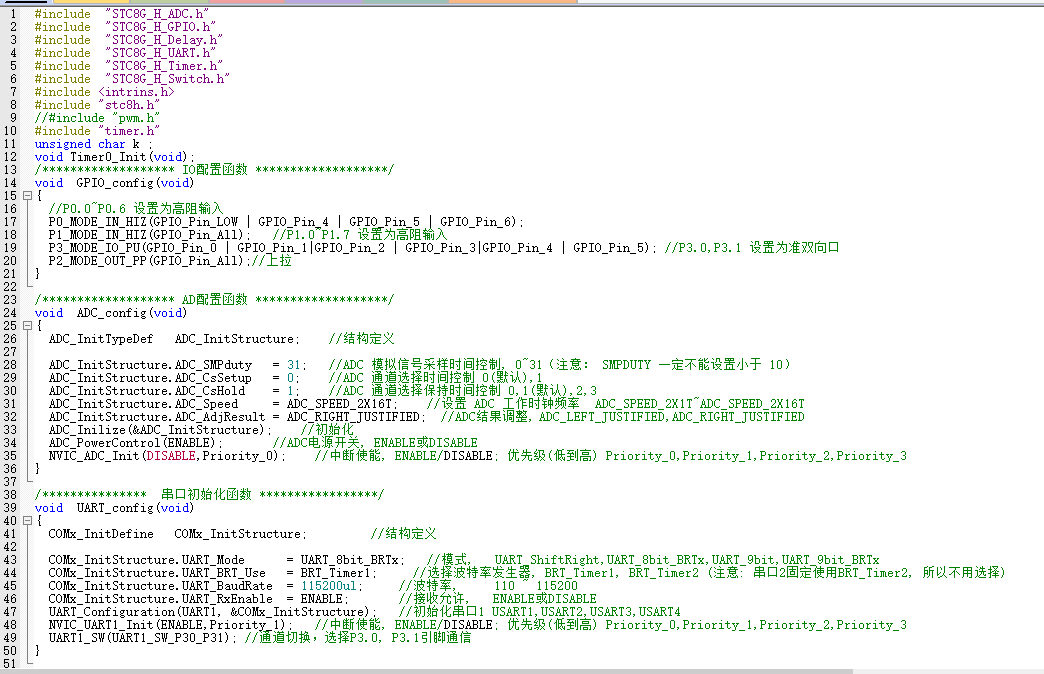Click the Timer0_Init prototype on line 12
This screenshot has height=674, width=1044.
click(115, 157)
